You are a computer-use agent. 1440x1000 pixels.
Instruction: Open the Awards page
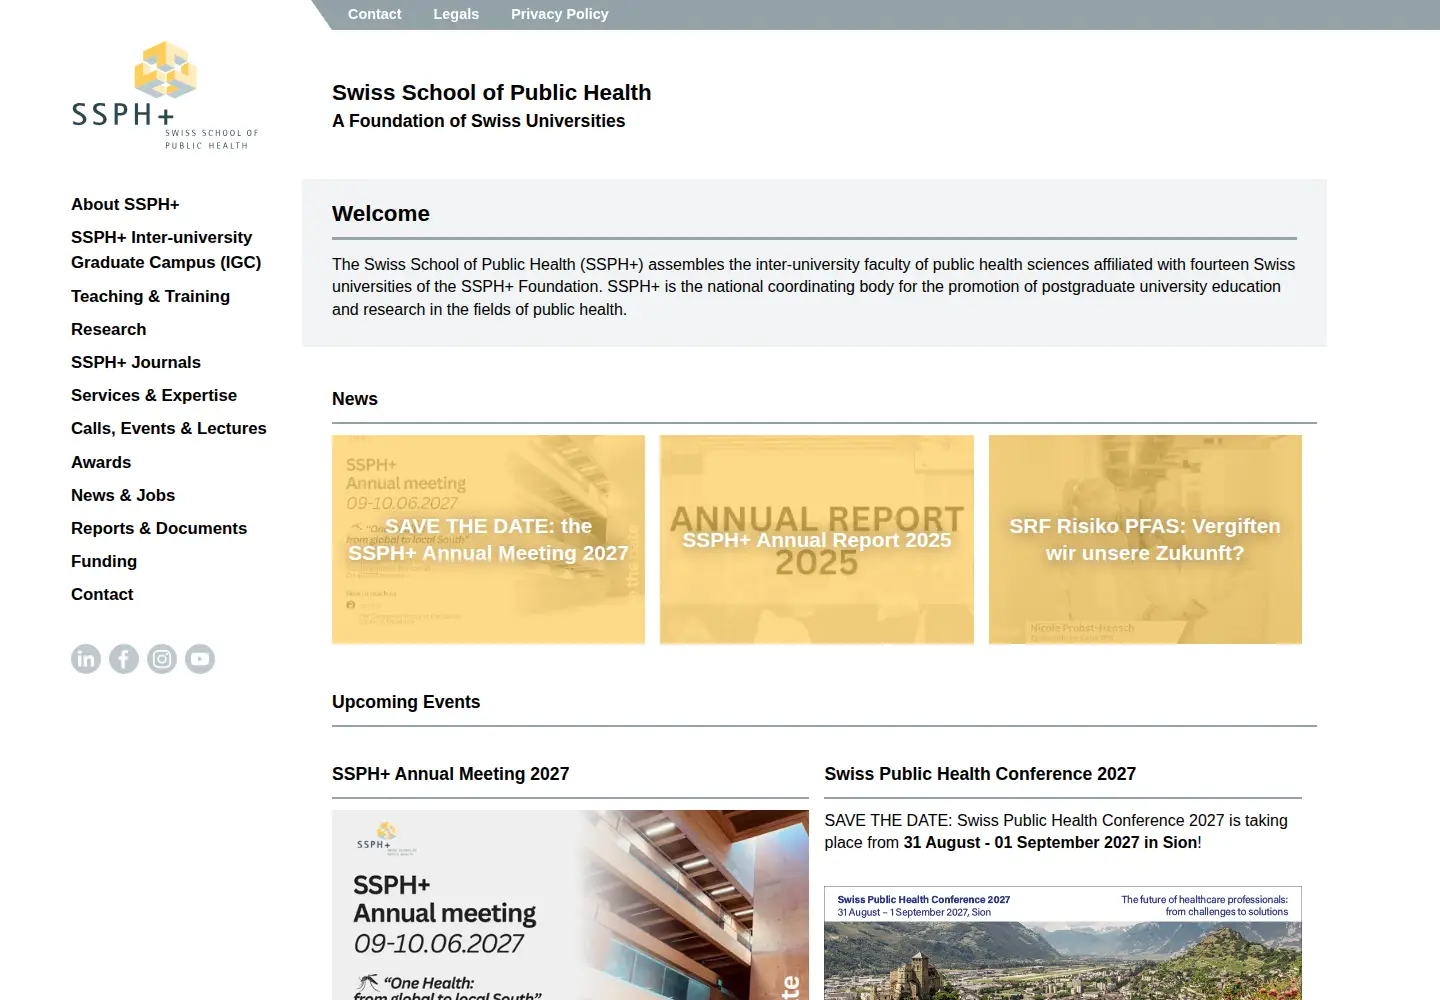[x=101, y=462]
